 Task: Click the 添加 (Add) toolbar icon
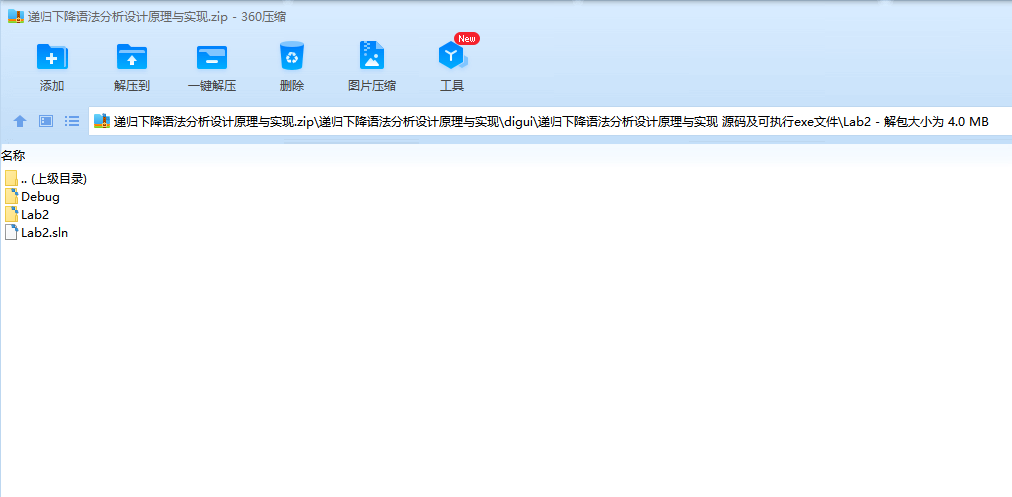coord(52,57)
